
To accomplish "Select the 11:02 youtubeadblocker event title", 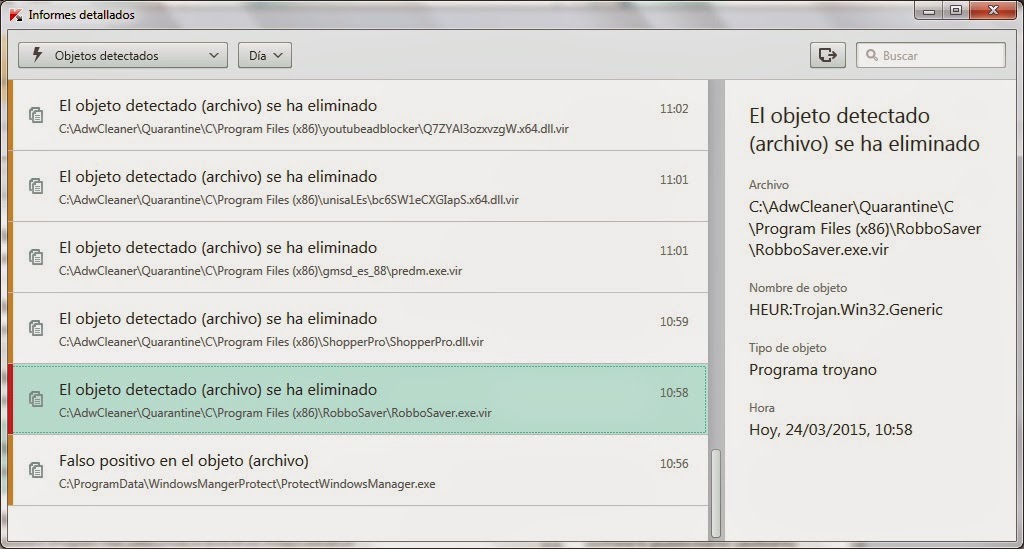I will [218, 106].
